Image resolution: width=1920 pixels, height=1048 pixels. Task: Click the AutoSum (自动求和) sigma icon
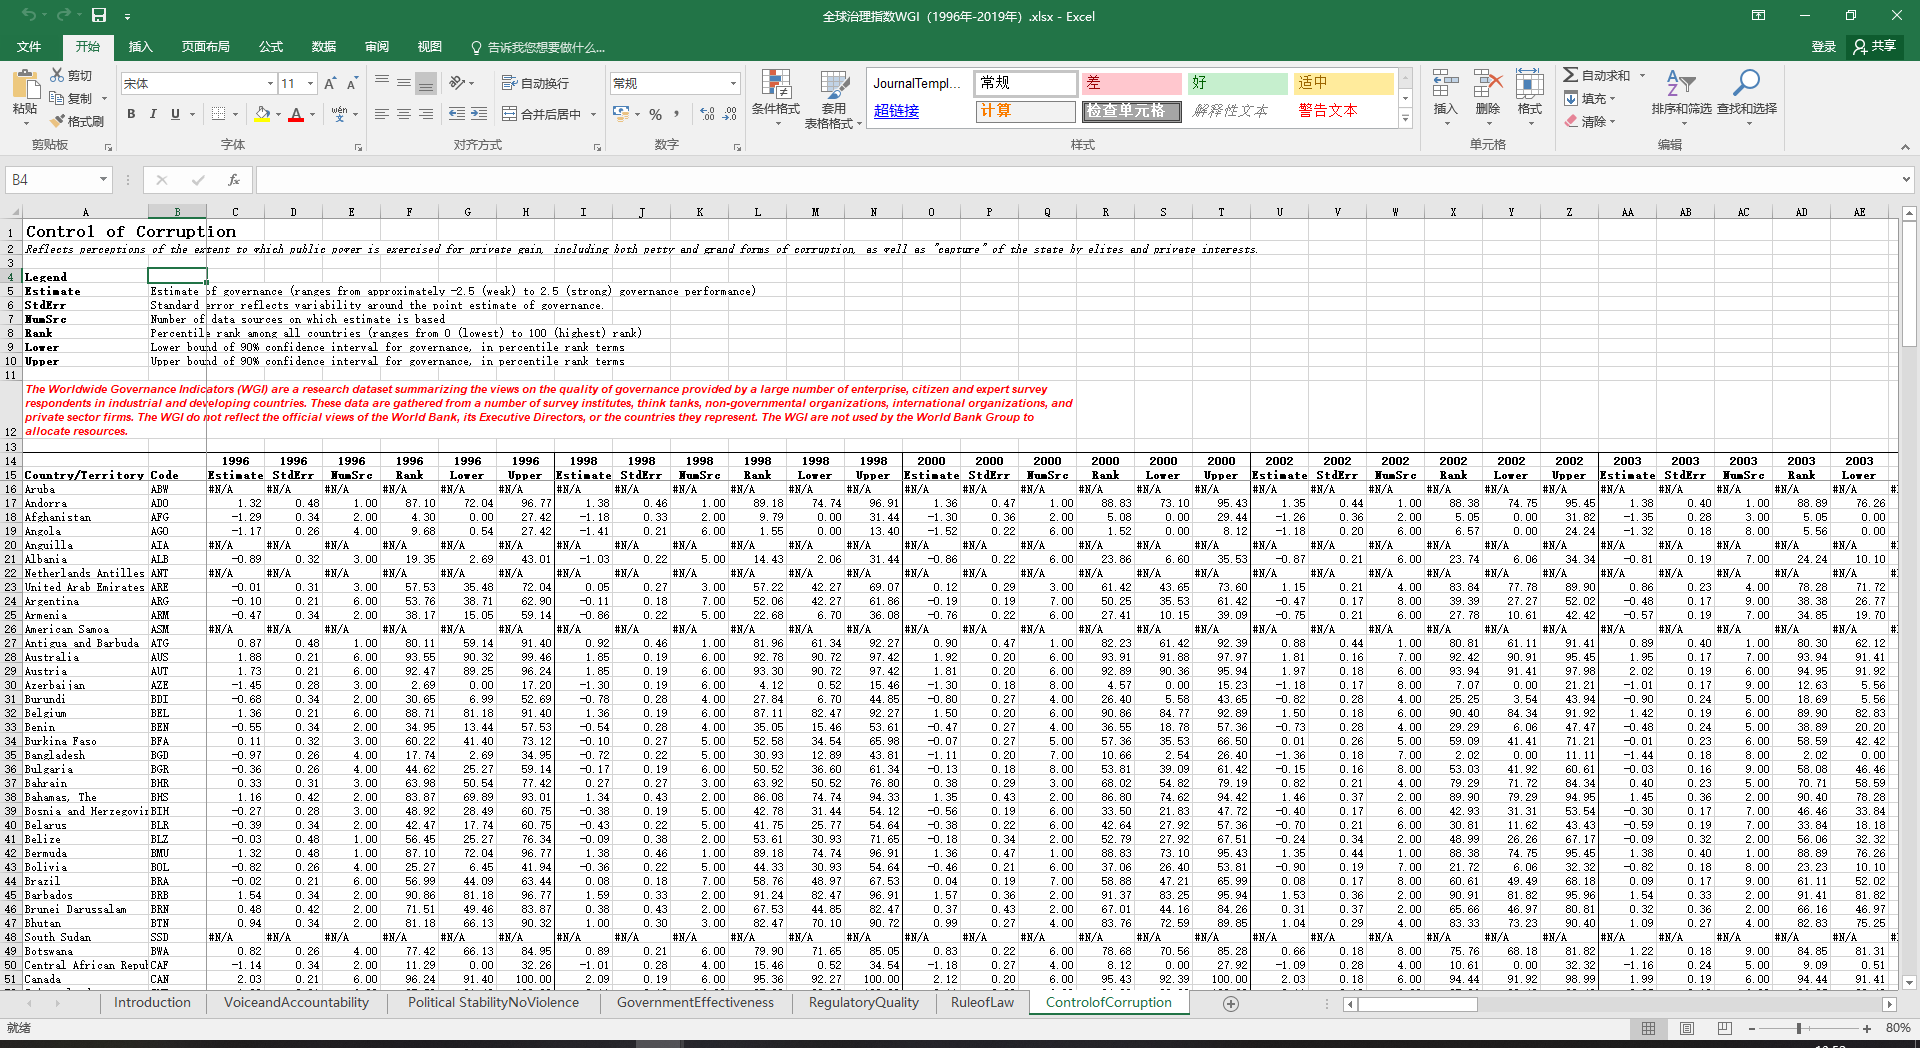click(1571, 75)
